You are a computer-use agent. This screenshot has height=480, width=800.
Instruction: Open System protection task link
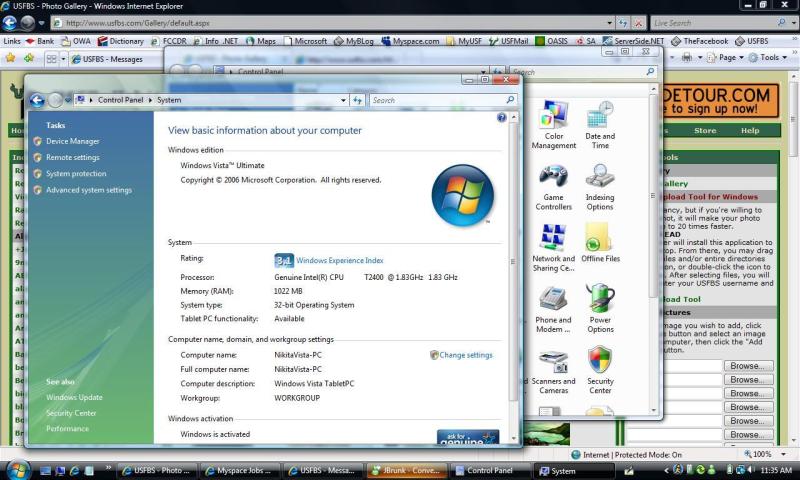point(76,174)
